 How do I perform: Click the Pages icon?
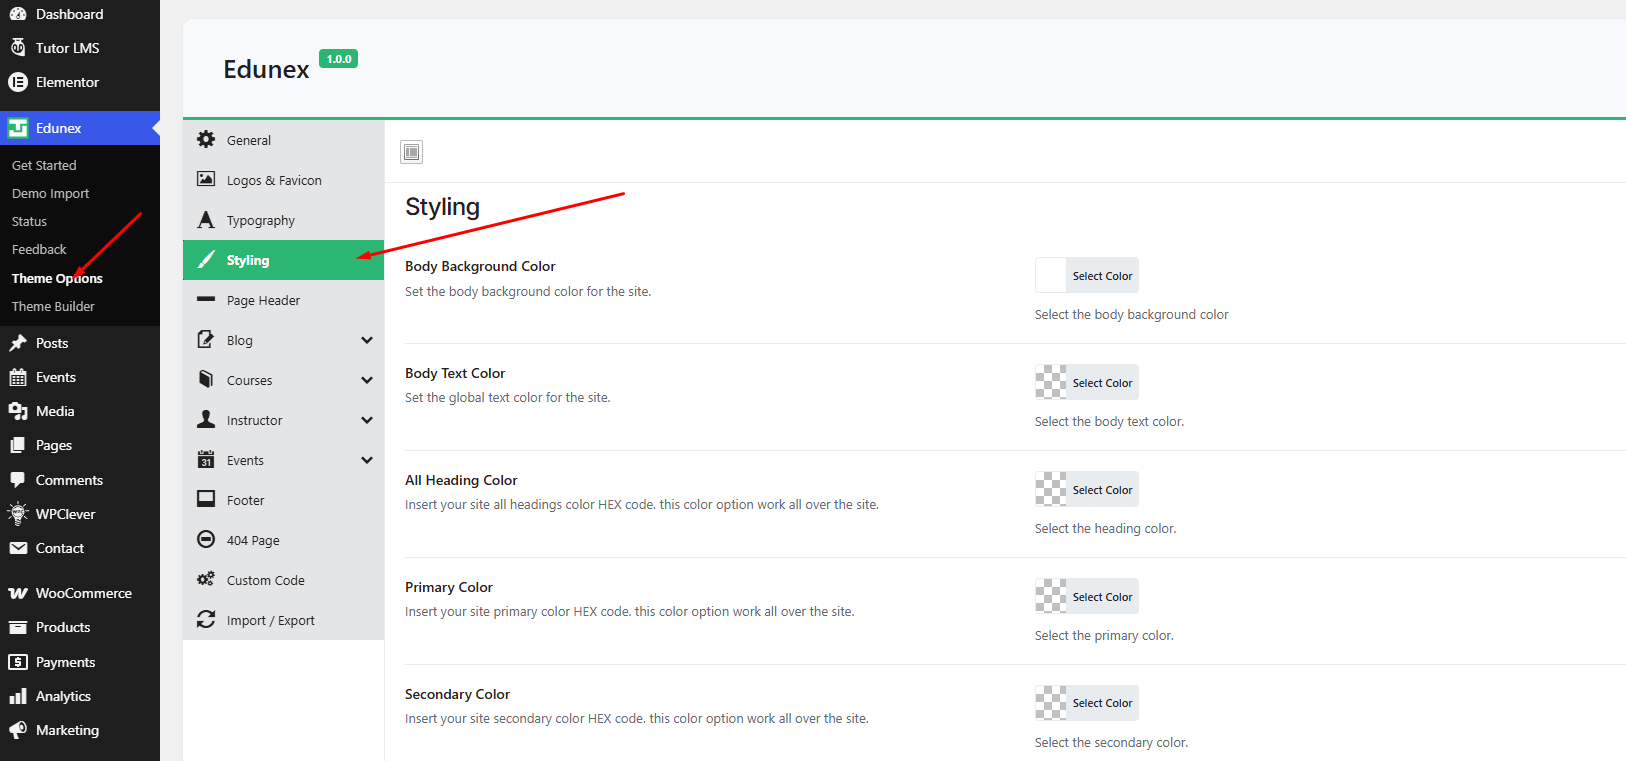click(18, 445)
